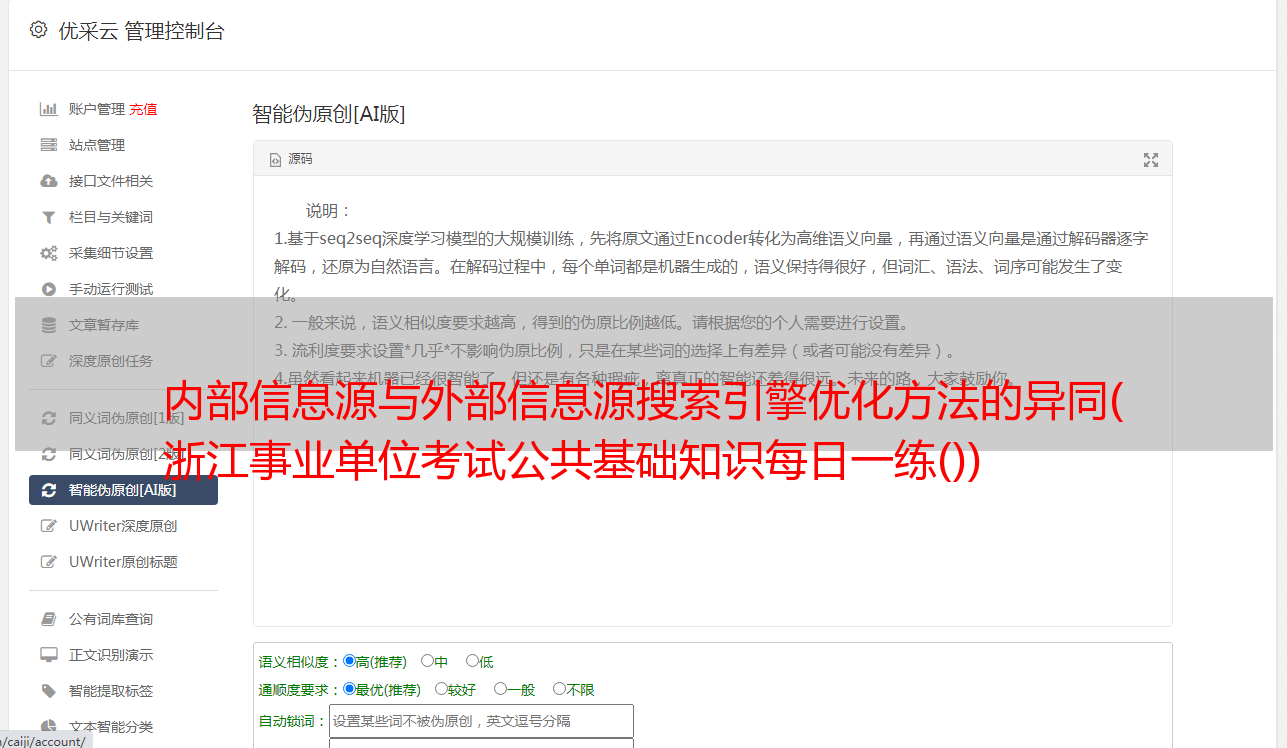Open 接口文件相关 cloud upload icon
Screen dimensions: 1287x748
tap(48, 181)
